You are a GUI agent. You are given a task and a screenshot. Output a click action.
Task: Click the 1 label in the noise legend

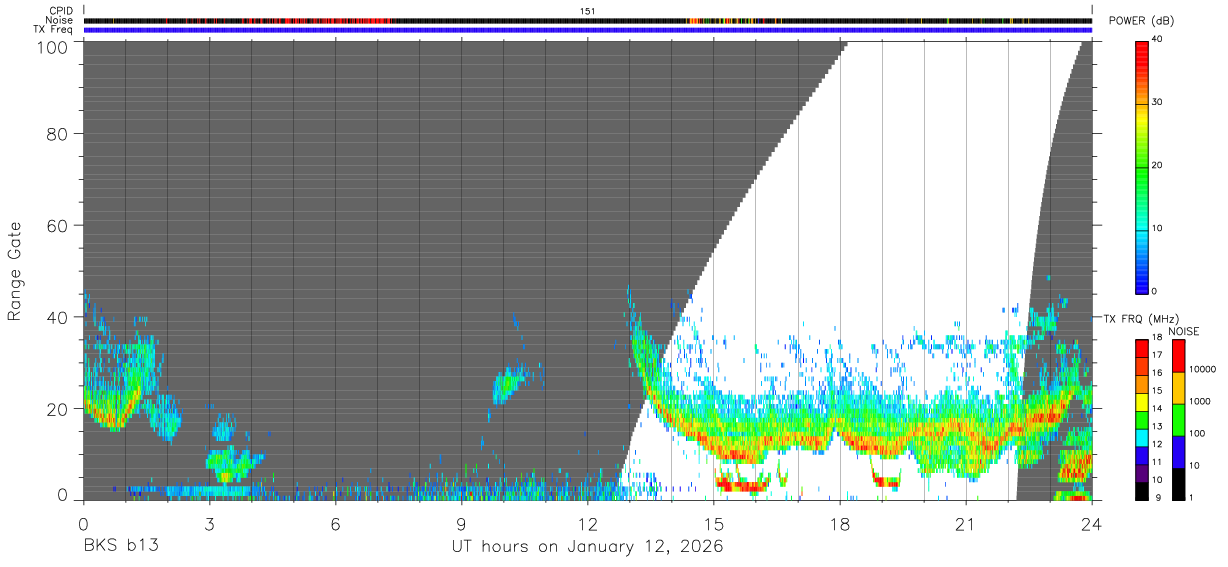[1190, 497]
